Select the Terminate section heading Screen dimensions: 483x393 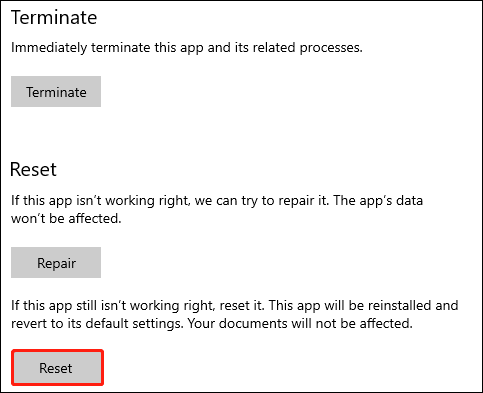click(54, 17)
